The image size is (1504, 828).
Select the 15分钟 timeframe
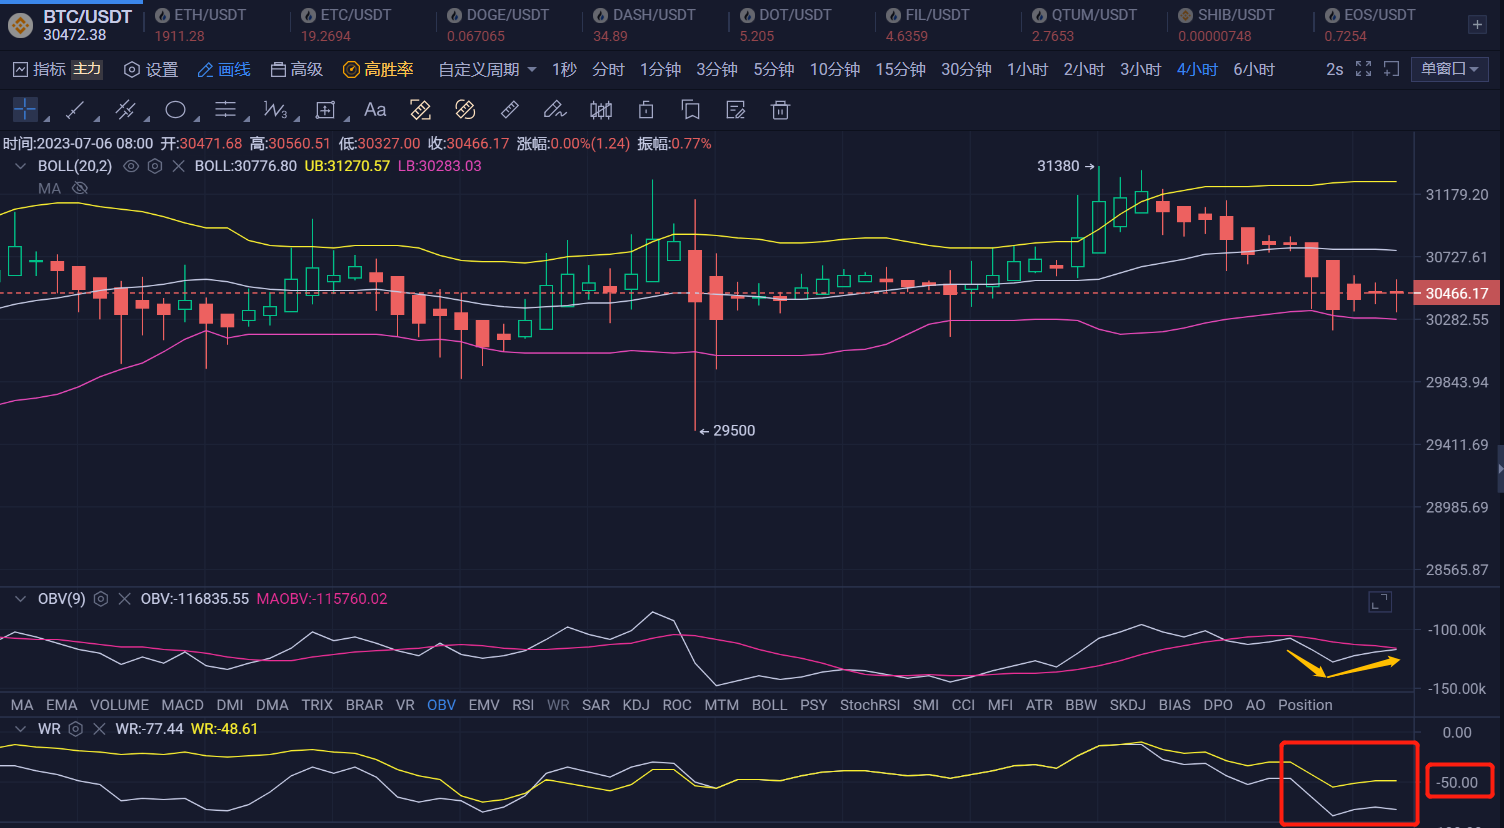tap(900, 69)
